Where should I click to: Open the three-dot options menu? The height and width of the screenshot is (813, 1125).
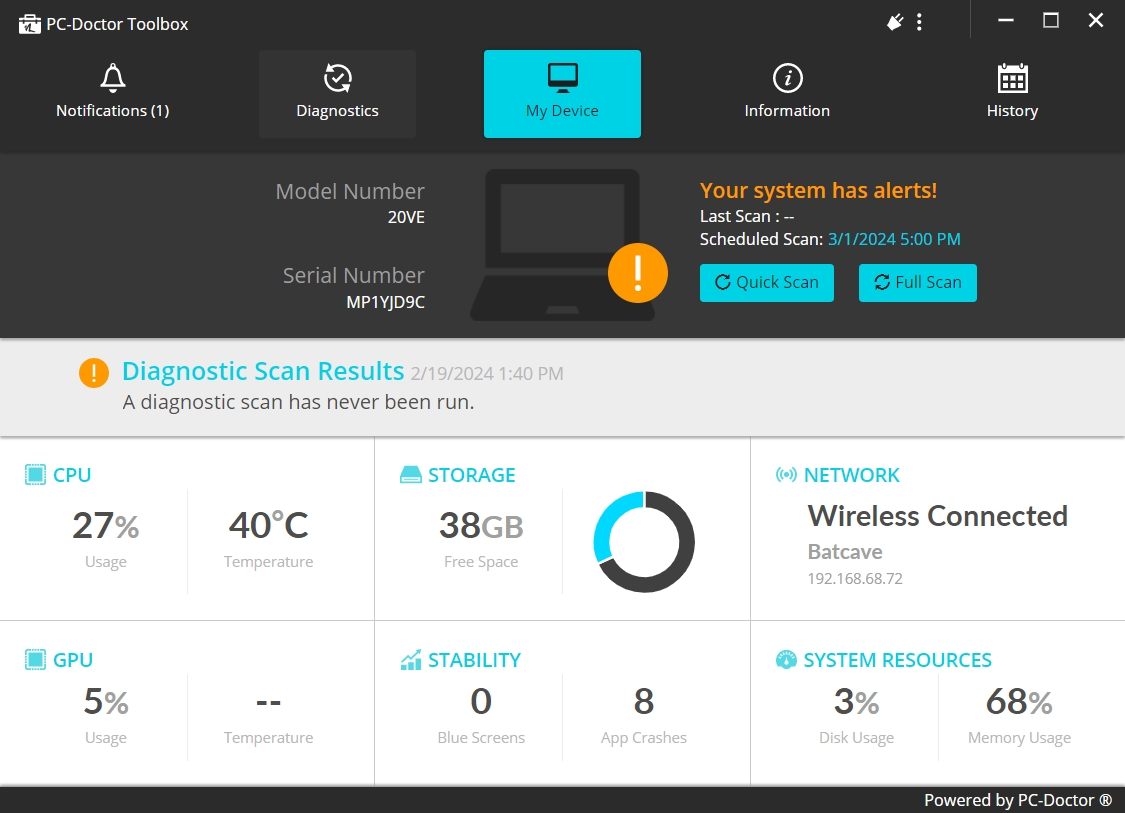919,22
